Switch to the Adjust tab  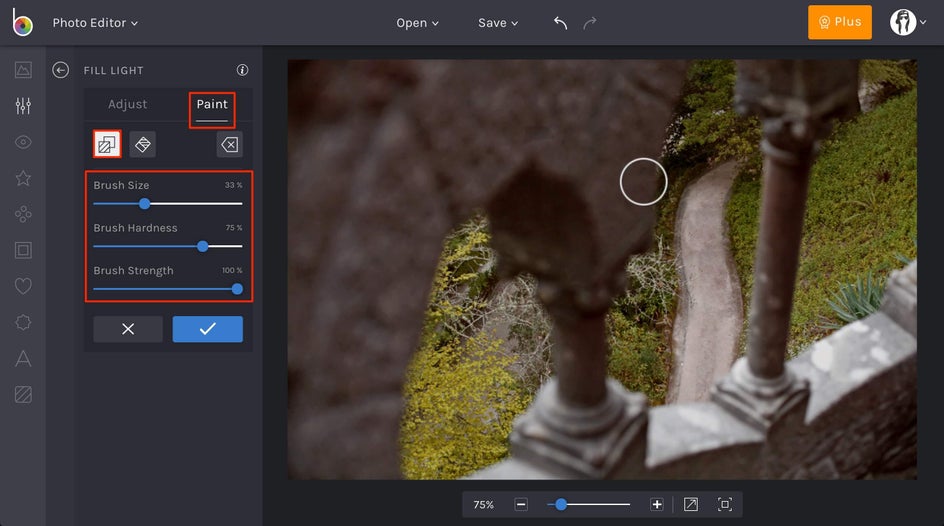(128, 104)
